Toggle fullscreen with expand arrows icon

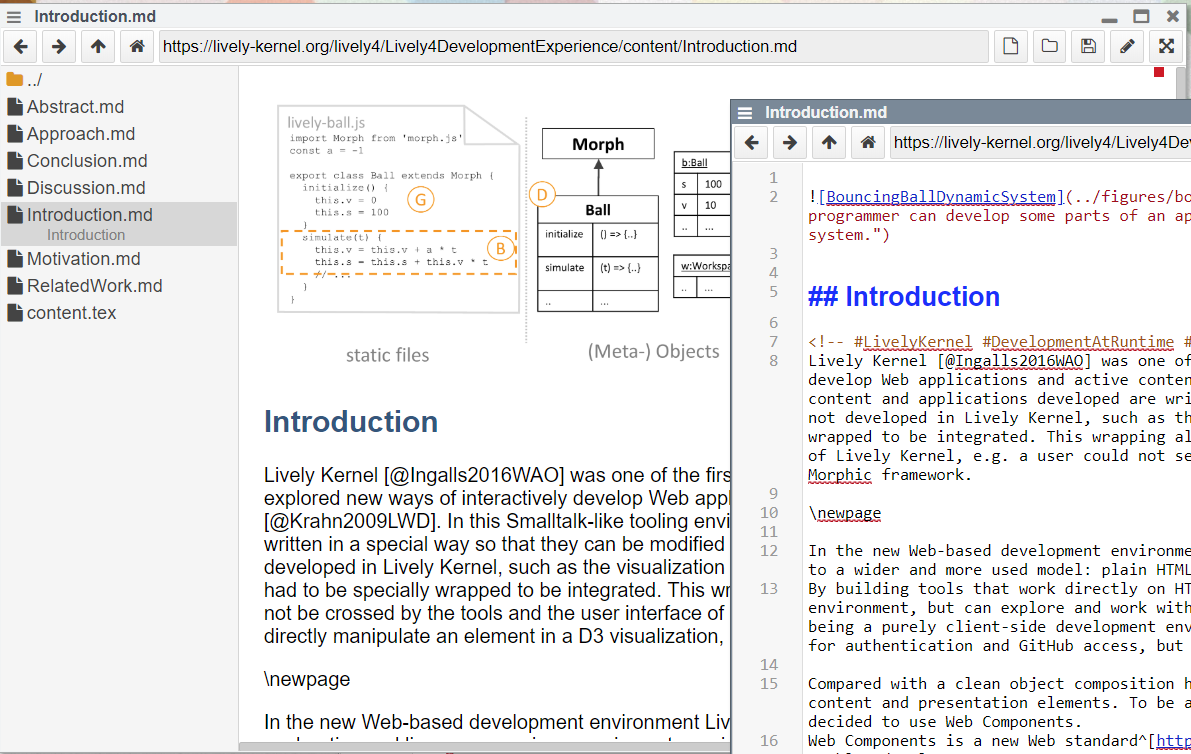click(x=1166, y=46)
